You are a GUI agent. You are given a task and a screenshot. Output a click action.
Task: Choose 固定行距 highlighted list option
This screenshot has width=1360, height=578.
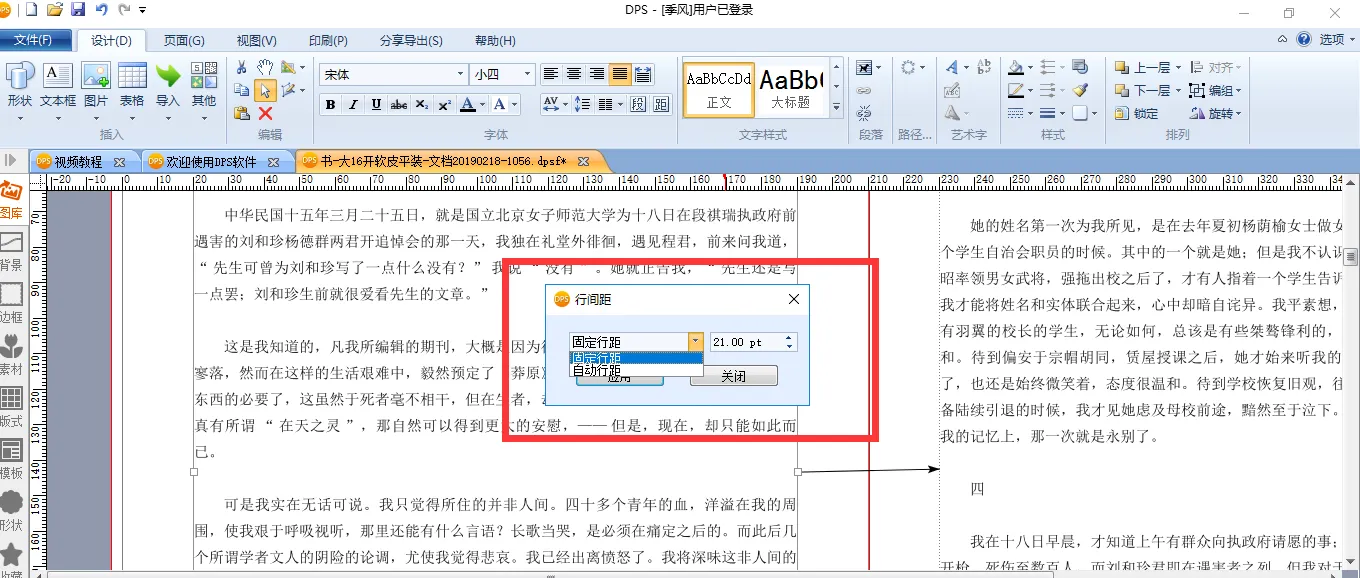(636, 357)
